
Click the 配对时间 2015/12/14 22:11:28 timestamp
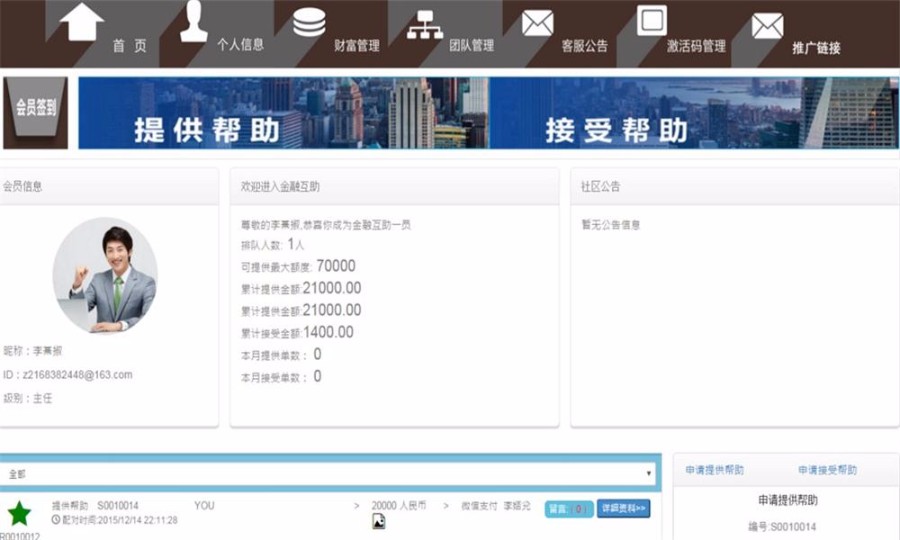click(x=119, y=520)
